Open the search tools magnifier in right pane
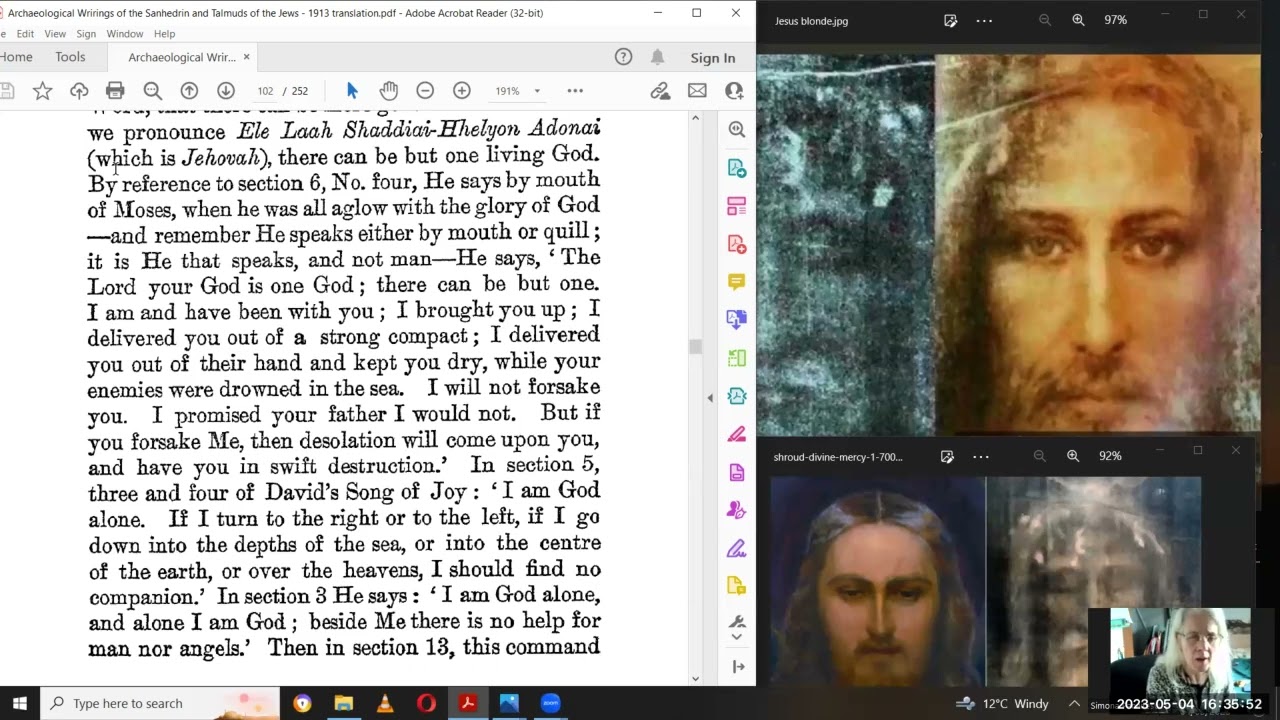 [737, 130]
